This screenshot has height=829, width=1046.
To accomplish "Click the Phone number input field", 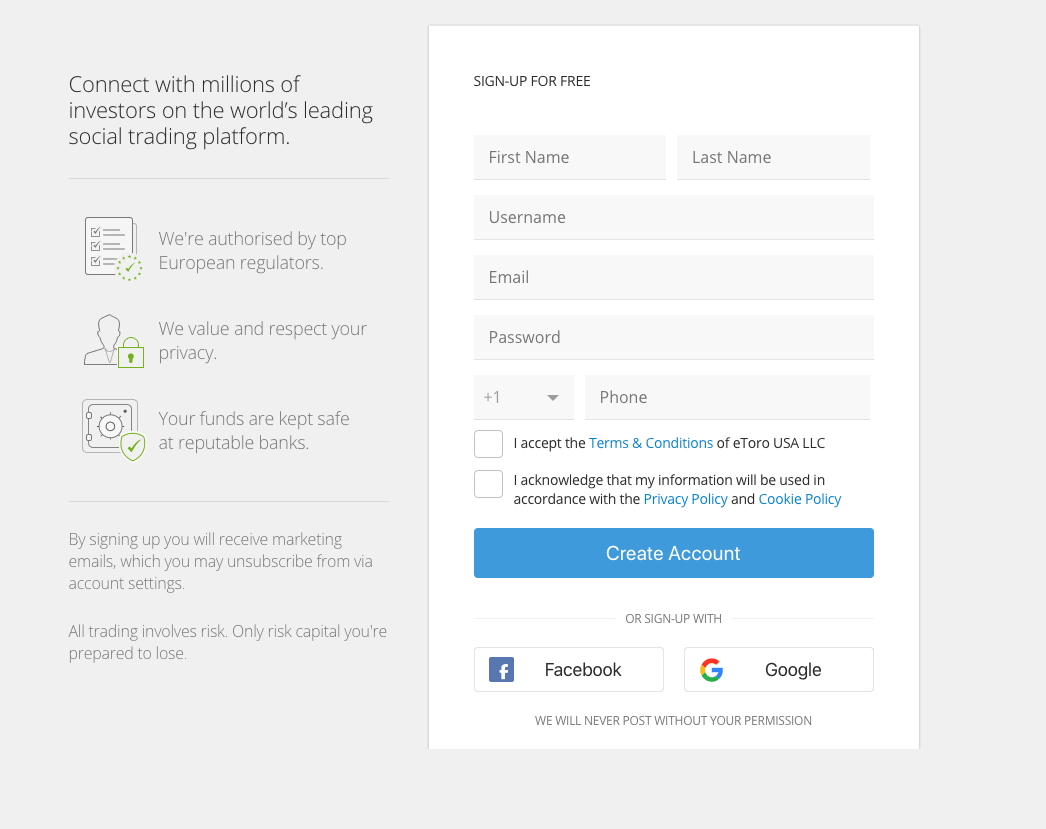I will [x=727, y=397].
